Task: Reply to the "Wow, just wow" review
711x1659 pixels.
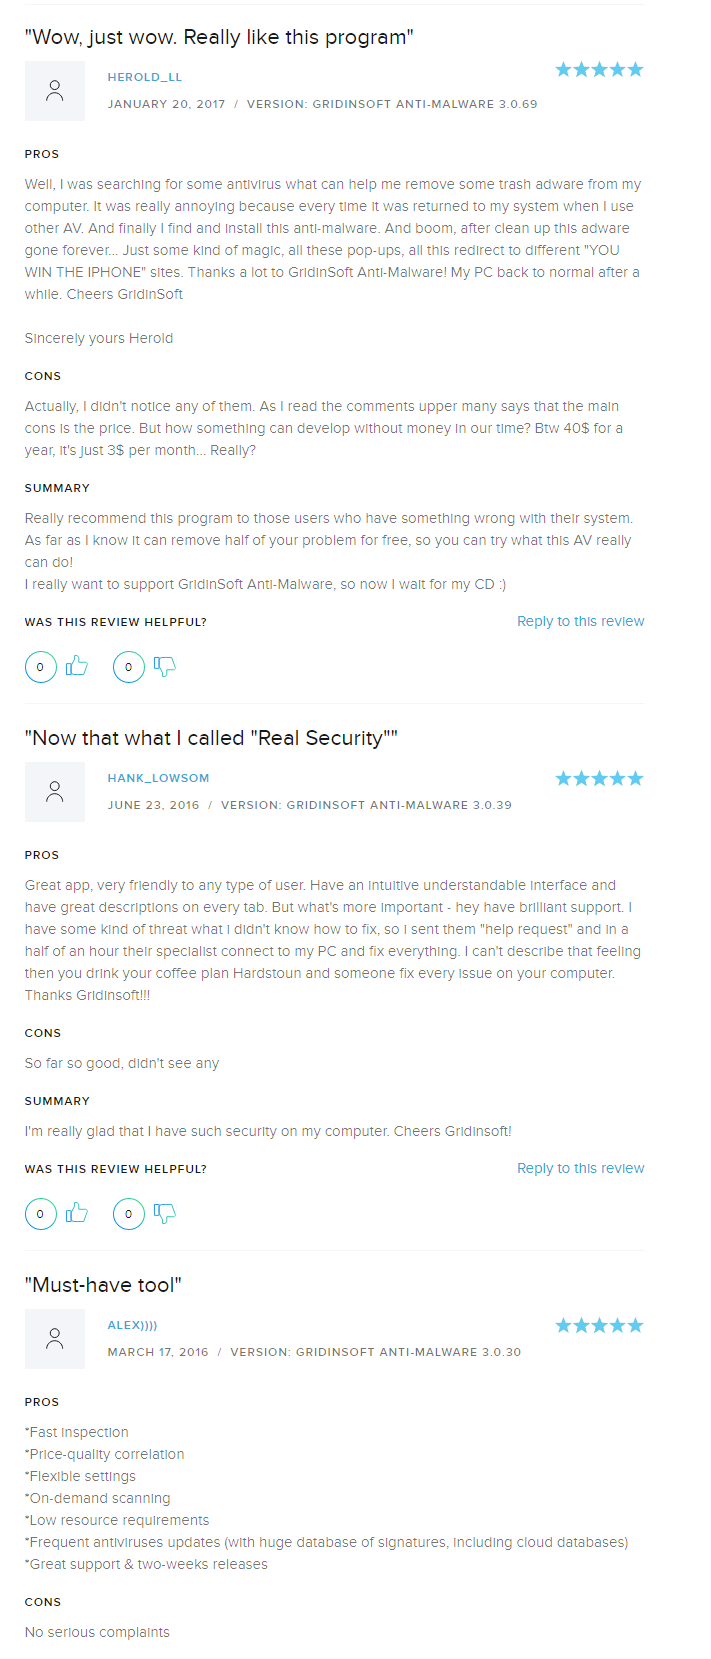Action: point(580,621)
